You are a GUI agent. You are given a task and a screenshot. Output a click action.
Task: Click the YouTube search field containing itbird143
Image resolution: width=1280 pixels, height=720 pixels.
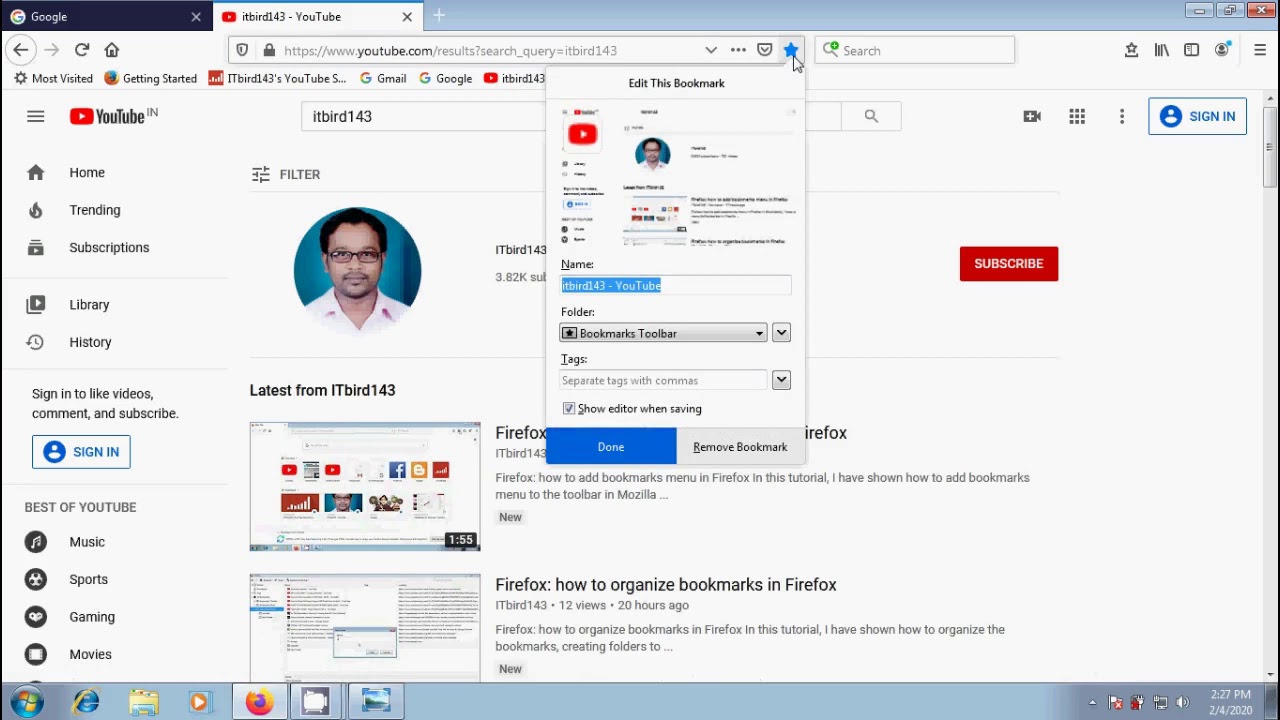(x=425, y=116)
